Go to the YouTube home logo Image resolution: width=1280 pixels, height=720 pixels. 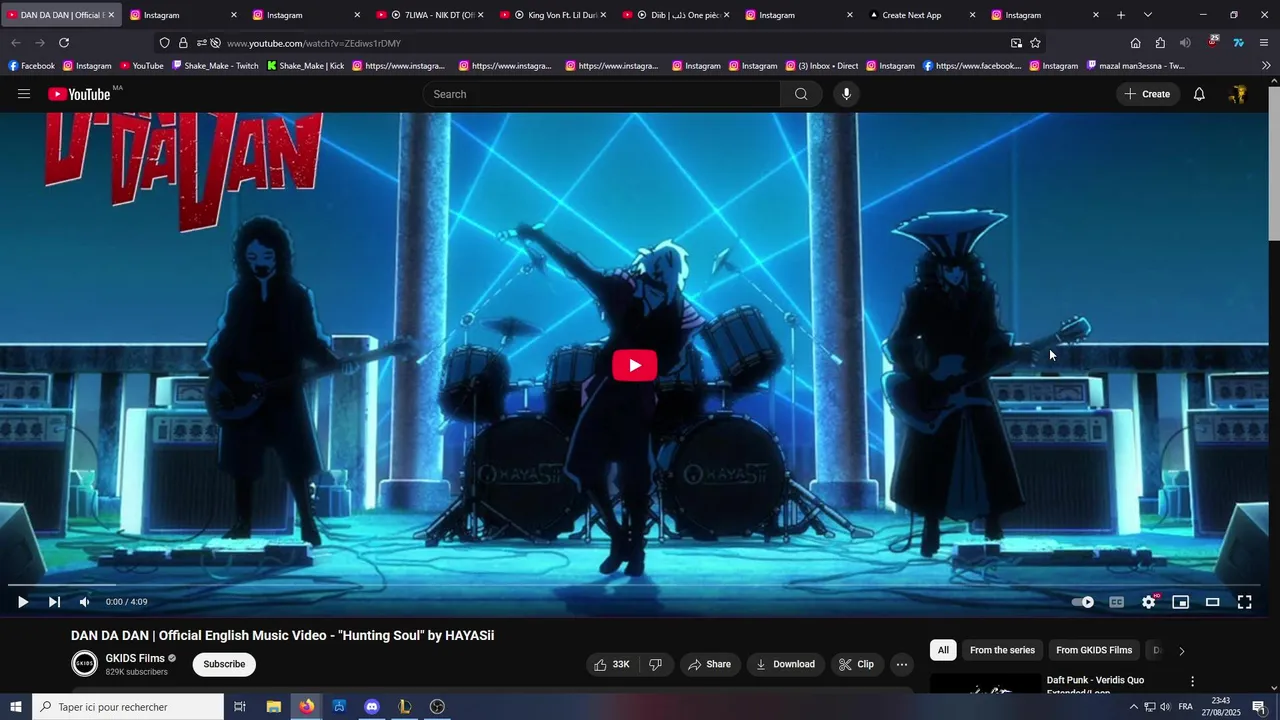point(79,94)
